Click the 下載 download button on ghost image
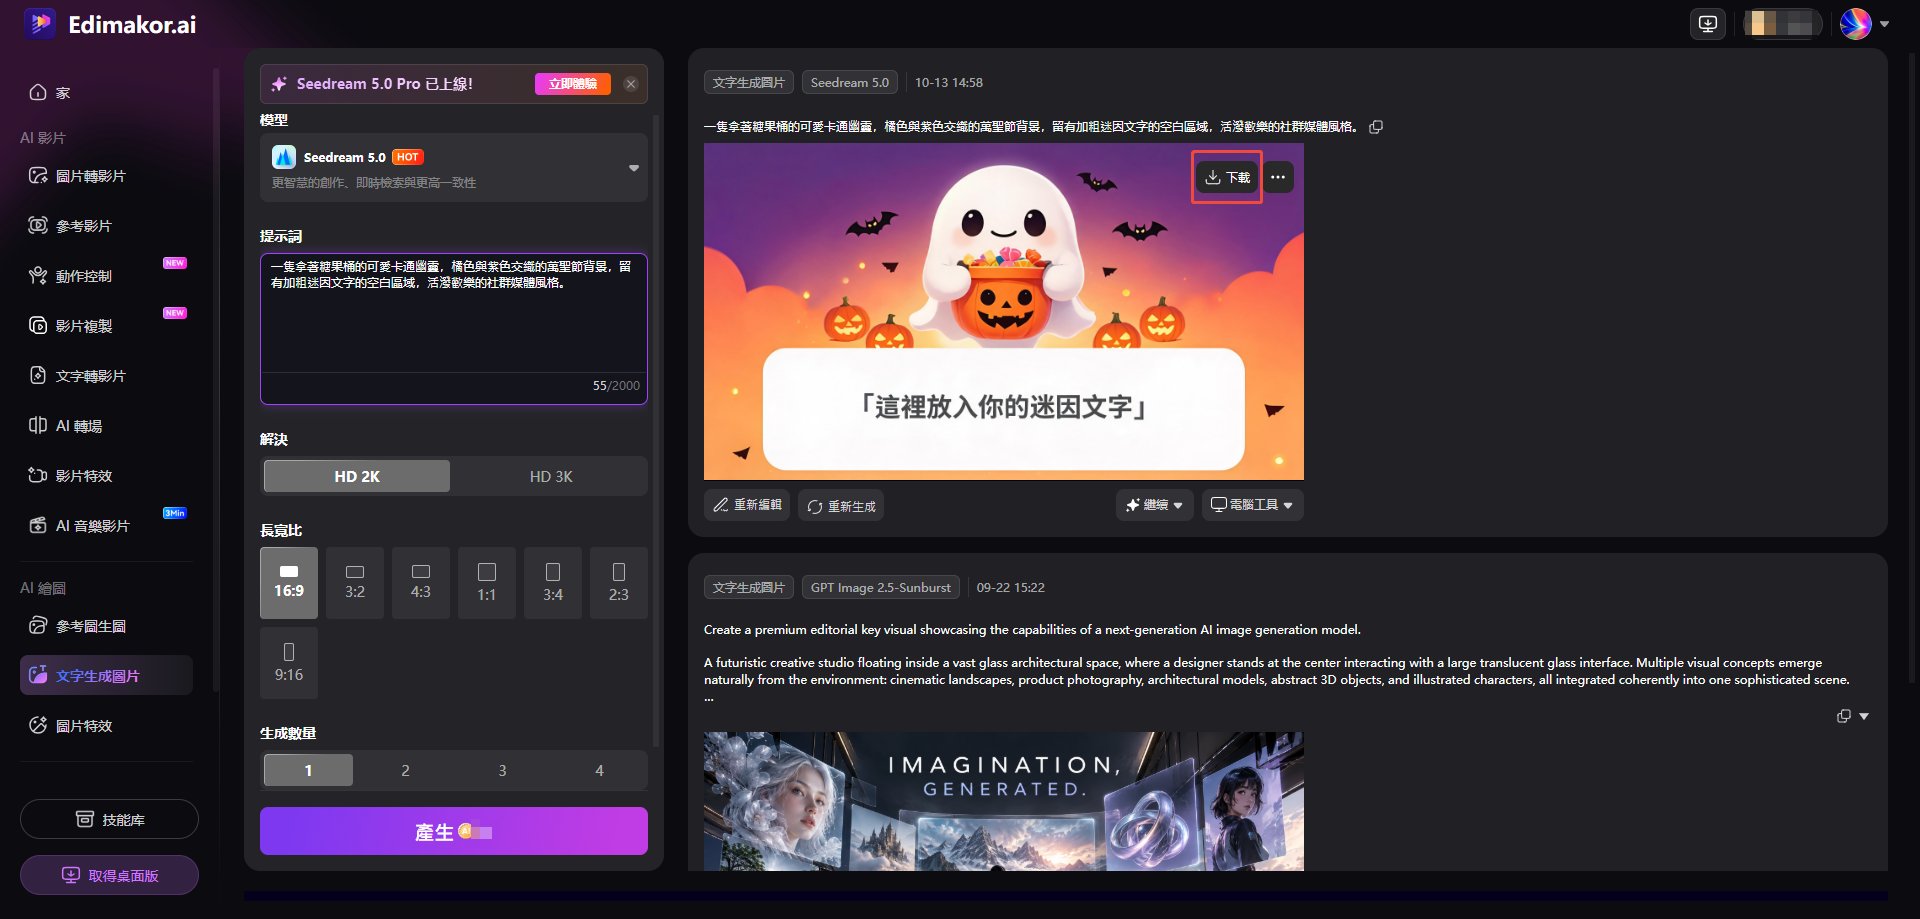 pos(1227,177)
